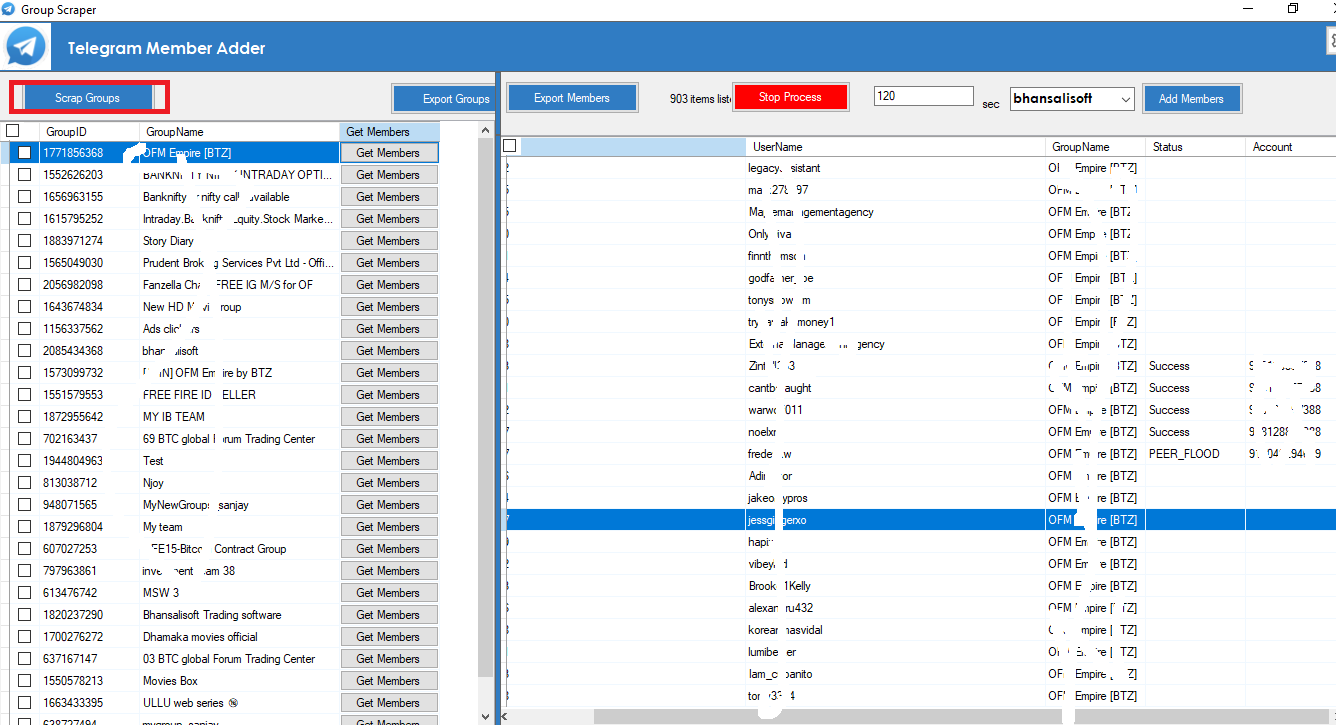This screenshot has height=725, width=1336.
Task: Sort members by Status column header
Action: click(x=1196, y=146)
